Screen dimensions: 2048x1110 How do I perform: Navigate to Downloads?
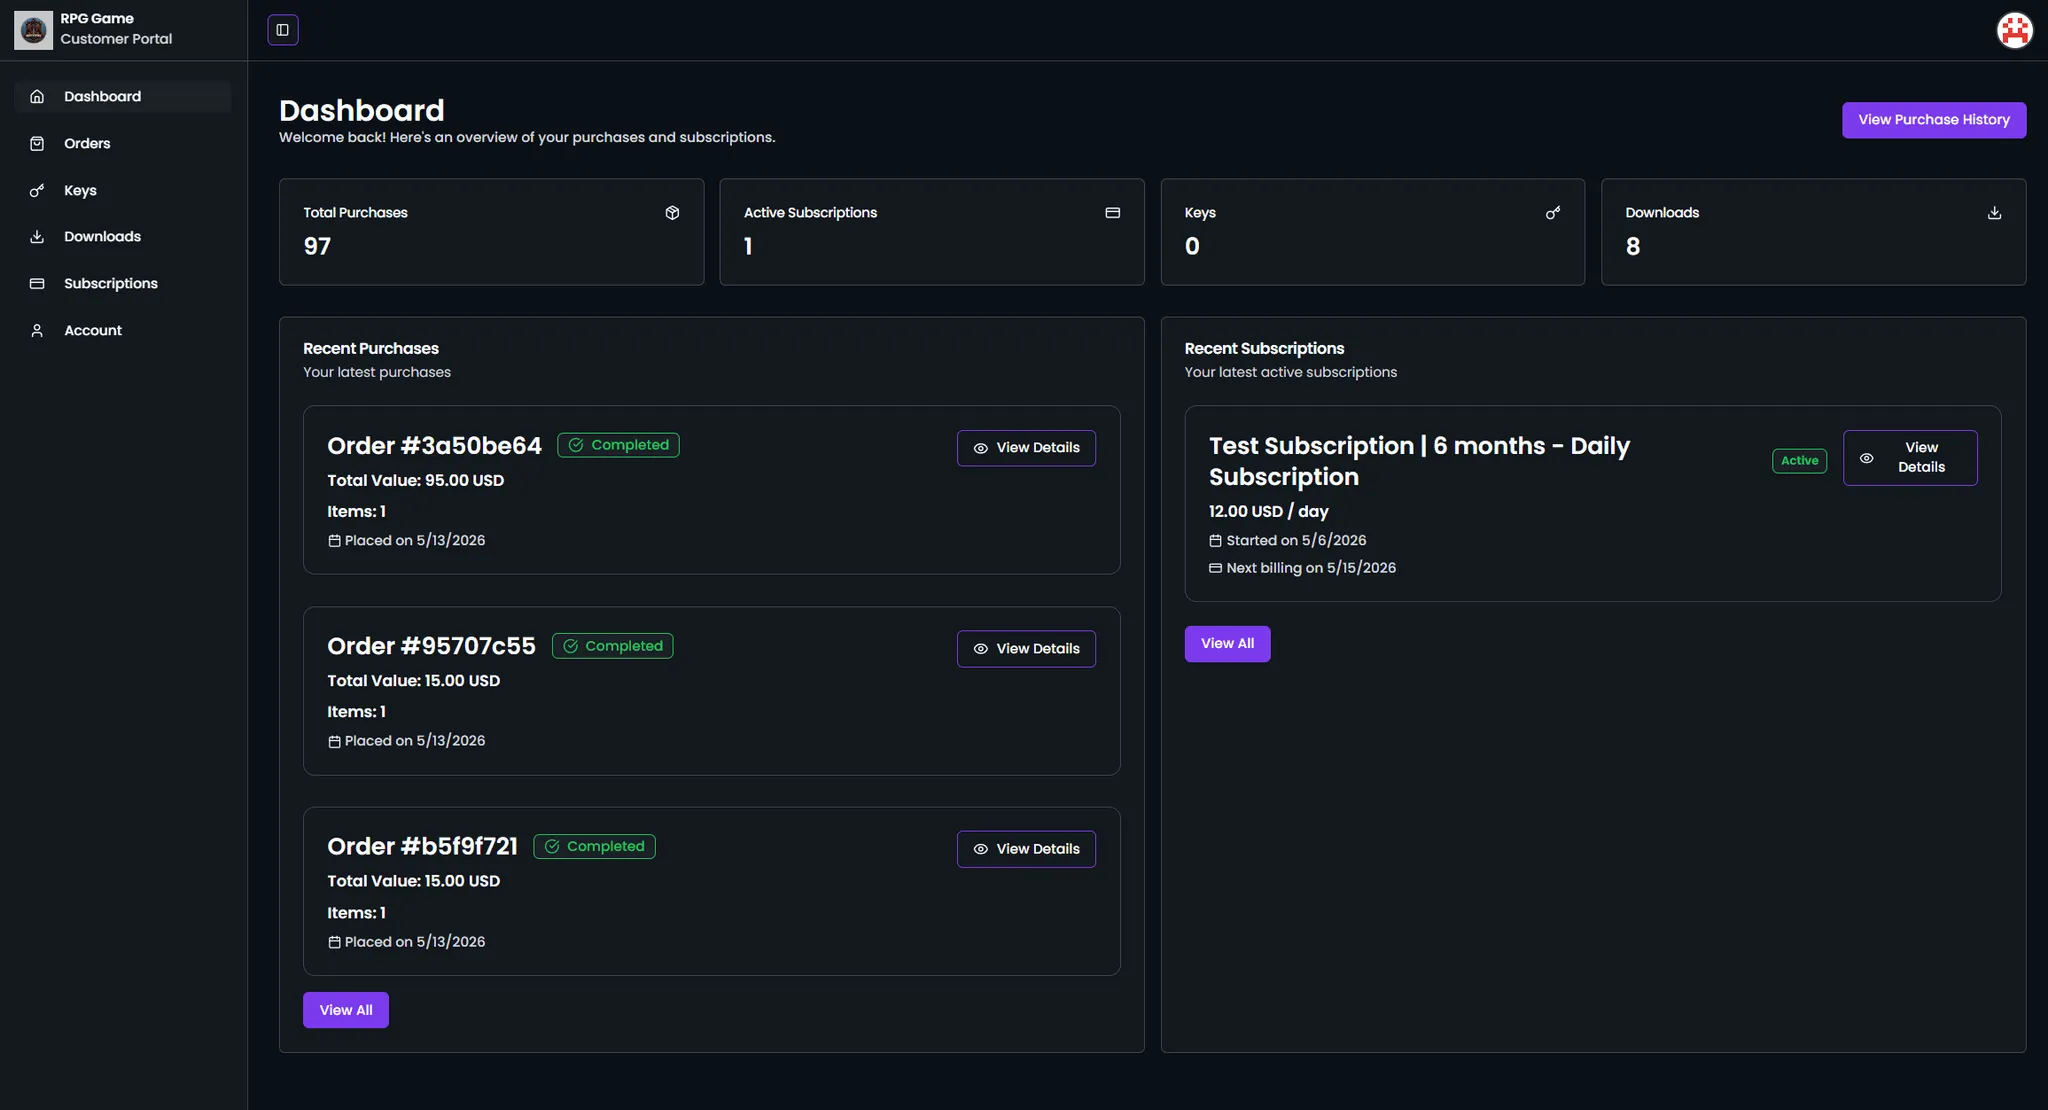click(x=122, y=237)
